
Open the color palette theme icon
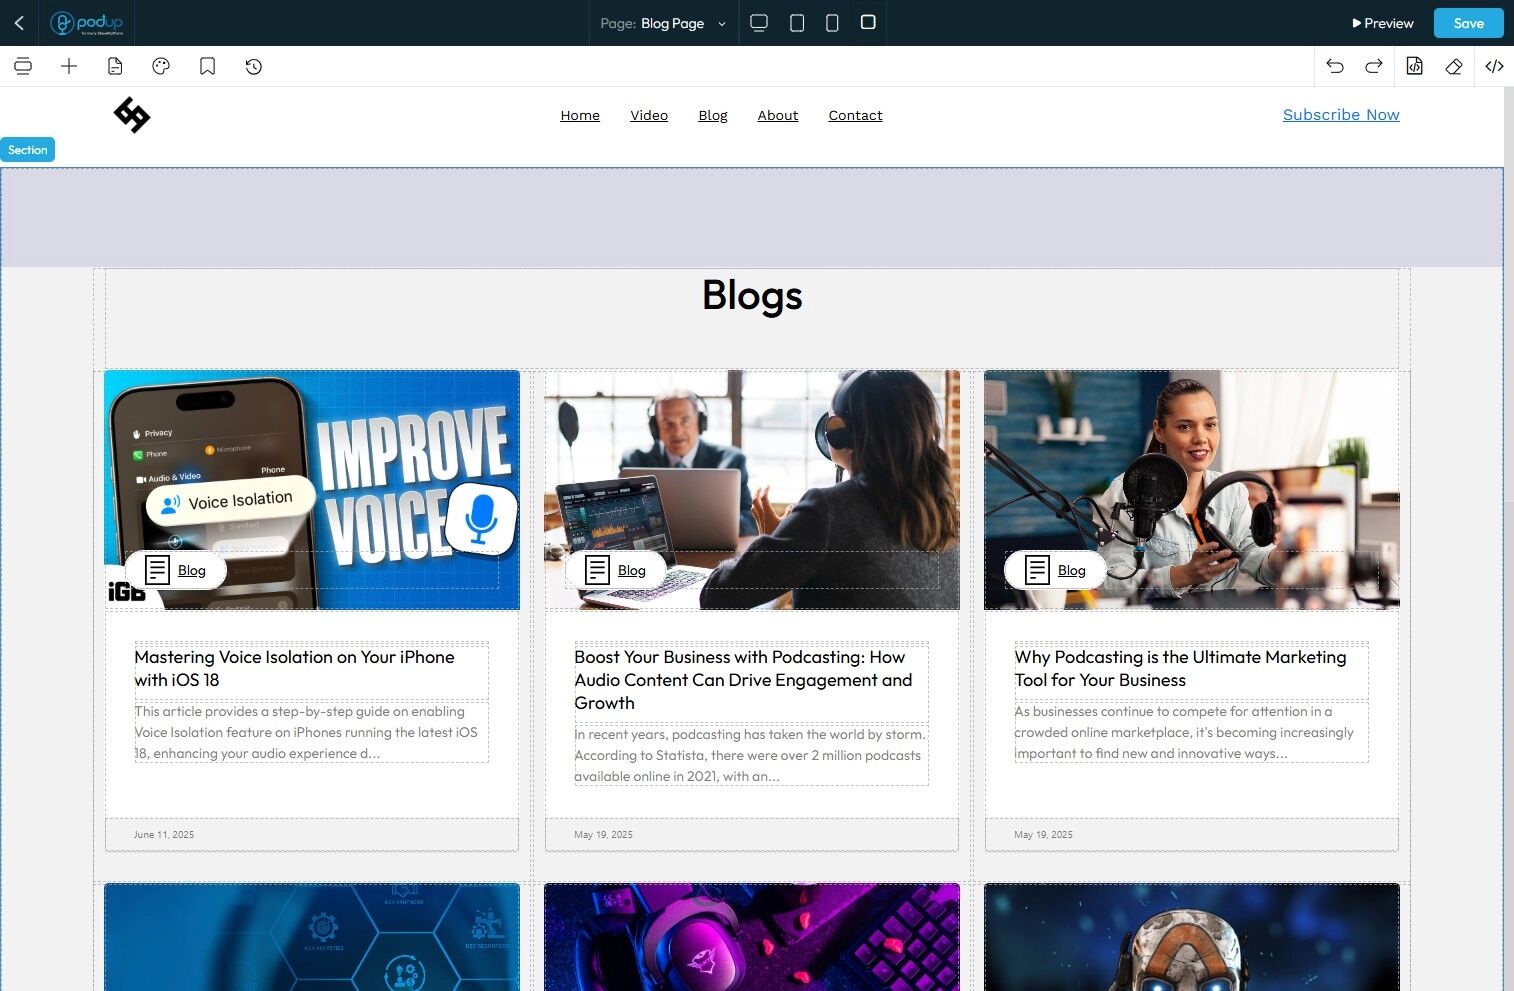161,66
